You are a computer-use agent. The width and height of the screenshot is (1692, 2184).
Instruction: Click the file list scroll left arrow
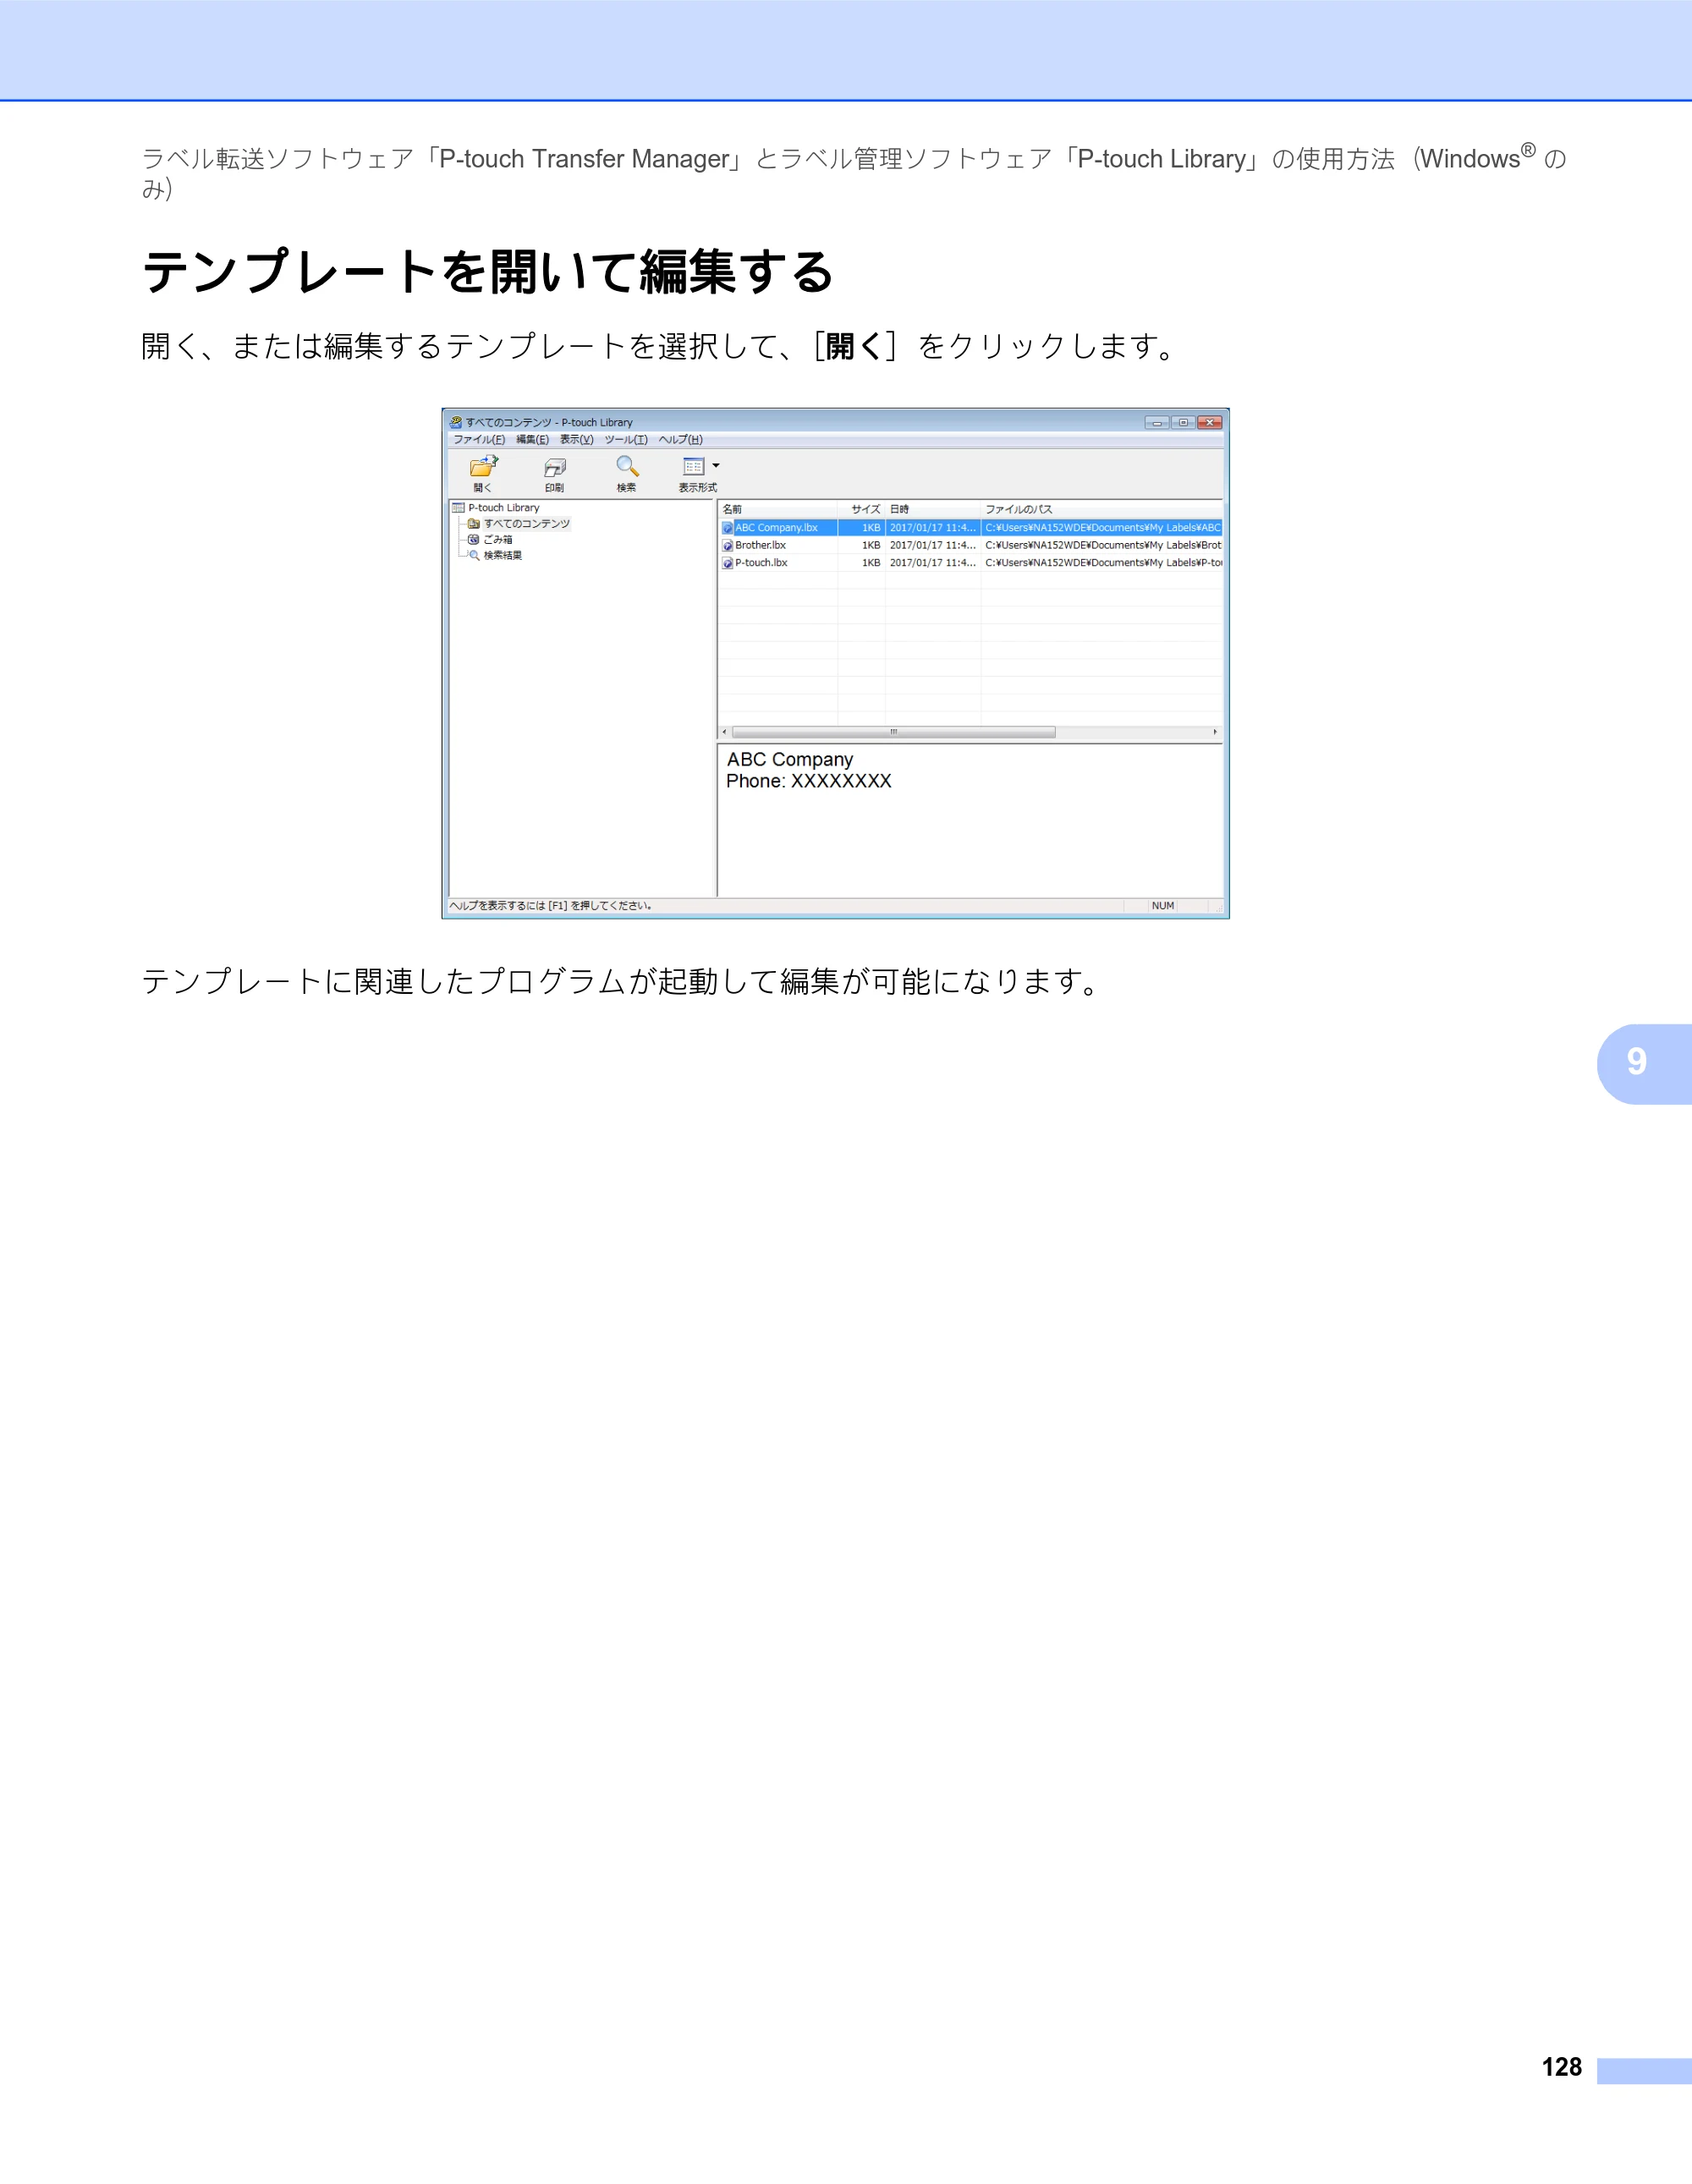point(725,732)
